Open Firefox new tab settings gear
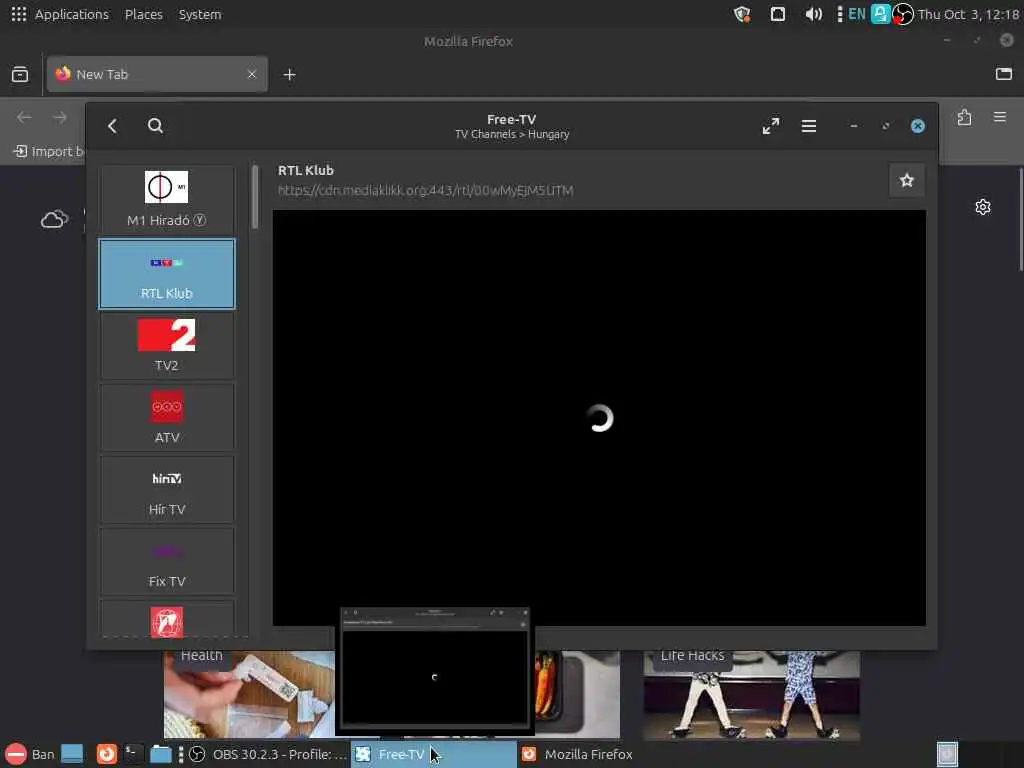The image size is (1024, 768). pos(983,207)
